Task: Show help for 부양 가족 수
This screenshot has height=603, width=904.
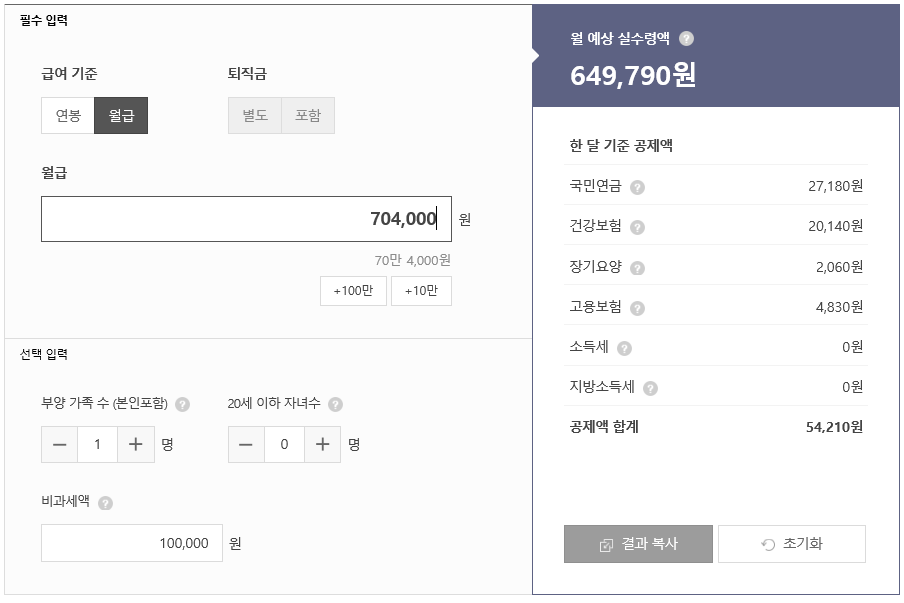Action: pos(182,405)
